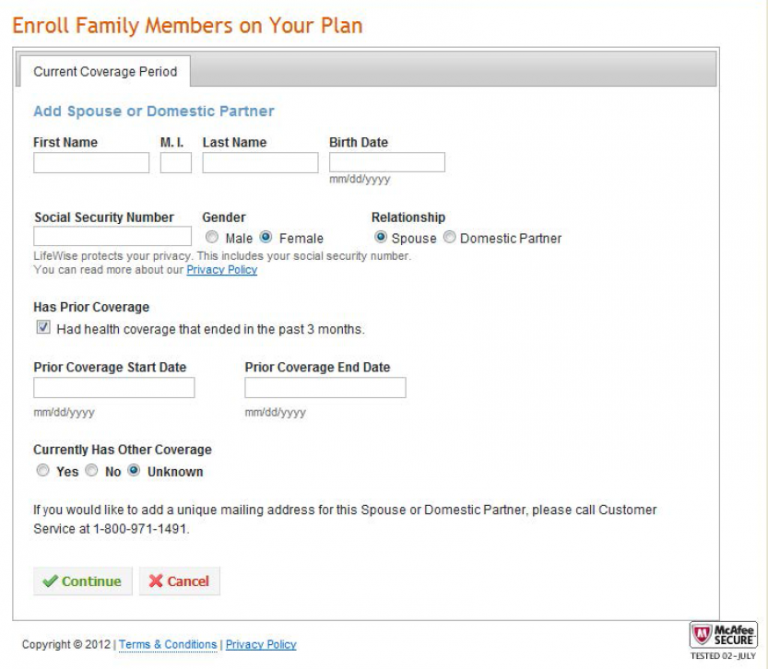This screenshot has height=669, width=768.
Task: Click the First Name input field
Action: click(91, 163)
